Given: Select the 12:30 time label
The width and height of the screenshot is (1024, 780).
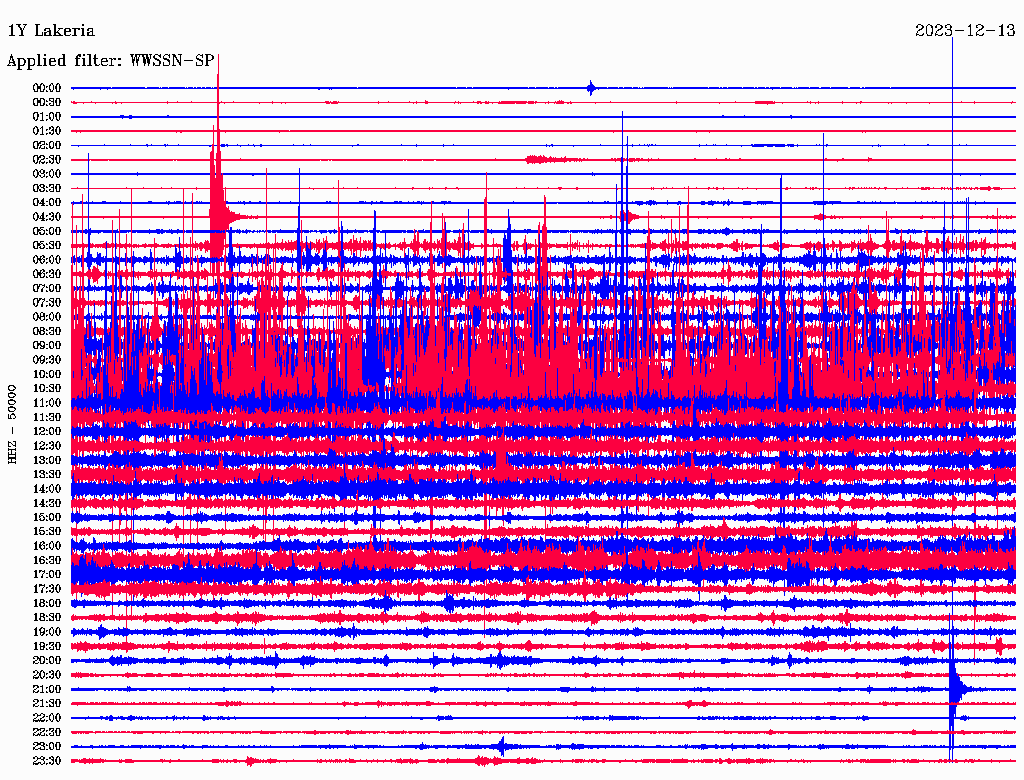Looking at the screenshot, I should tap(47, 446).
